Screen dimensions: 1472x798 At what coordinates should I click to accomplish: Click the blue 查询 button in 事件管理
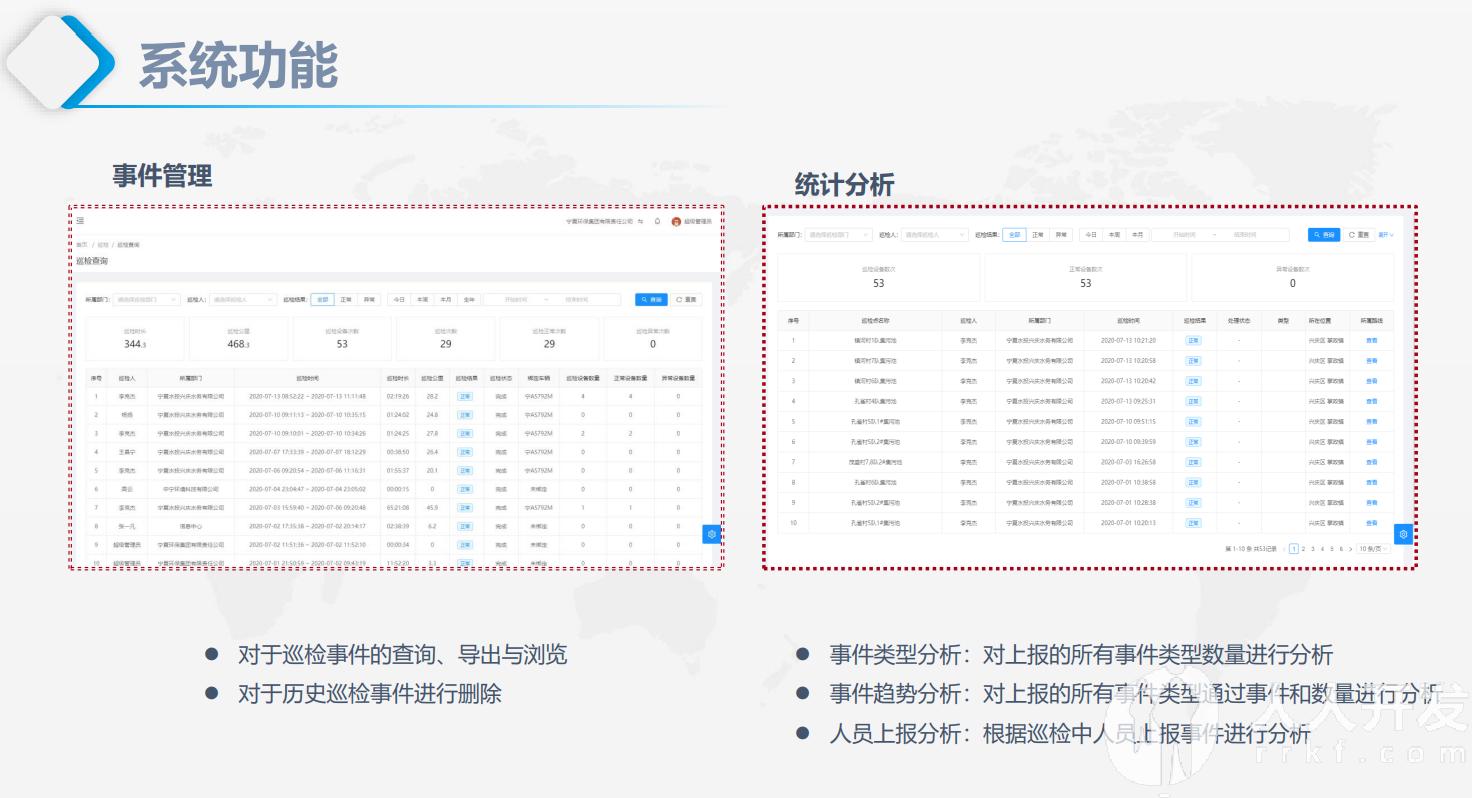point(652,299)
